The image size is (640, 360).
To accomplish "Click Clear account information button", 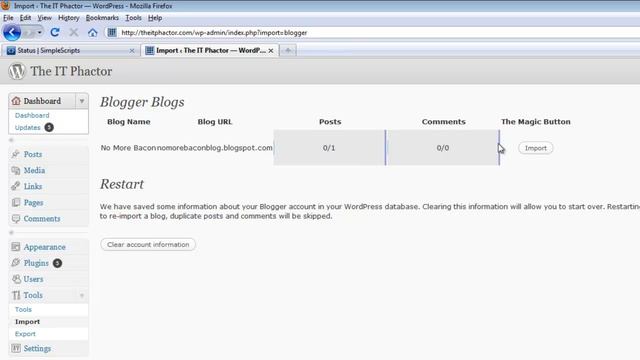I will coord(148,244).
